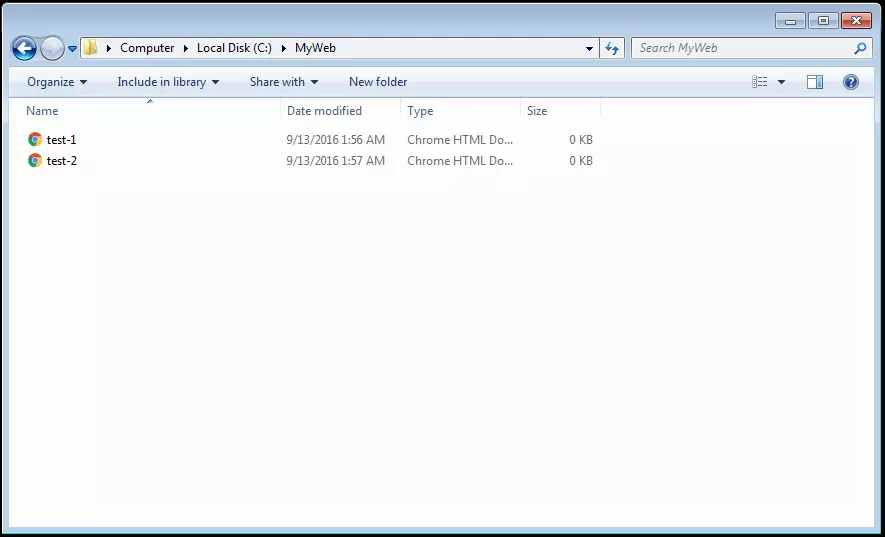Select the test-2 file name
885x537 pixels.
pos(62,161)
